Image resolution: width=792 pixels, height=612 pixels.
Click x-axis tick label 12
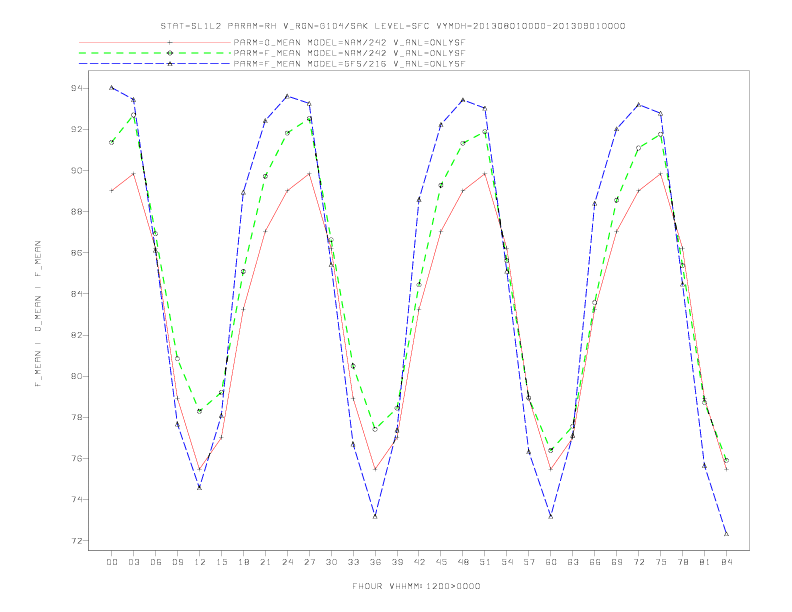tap(200, 562)
